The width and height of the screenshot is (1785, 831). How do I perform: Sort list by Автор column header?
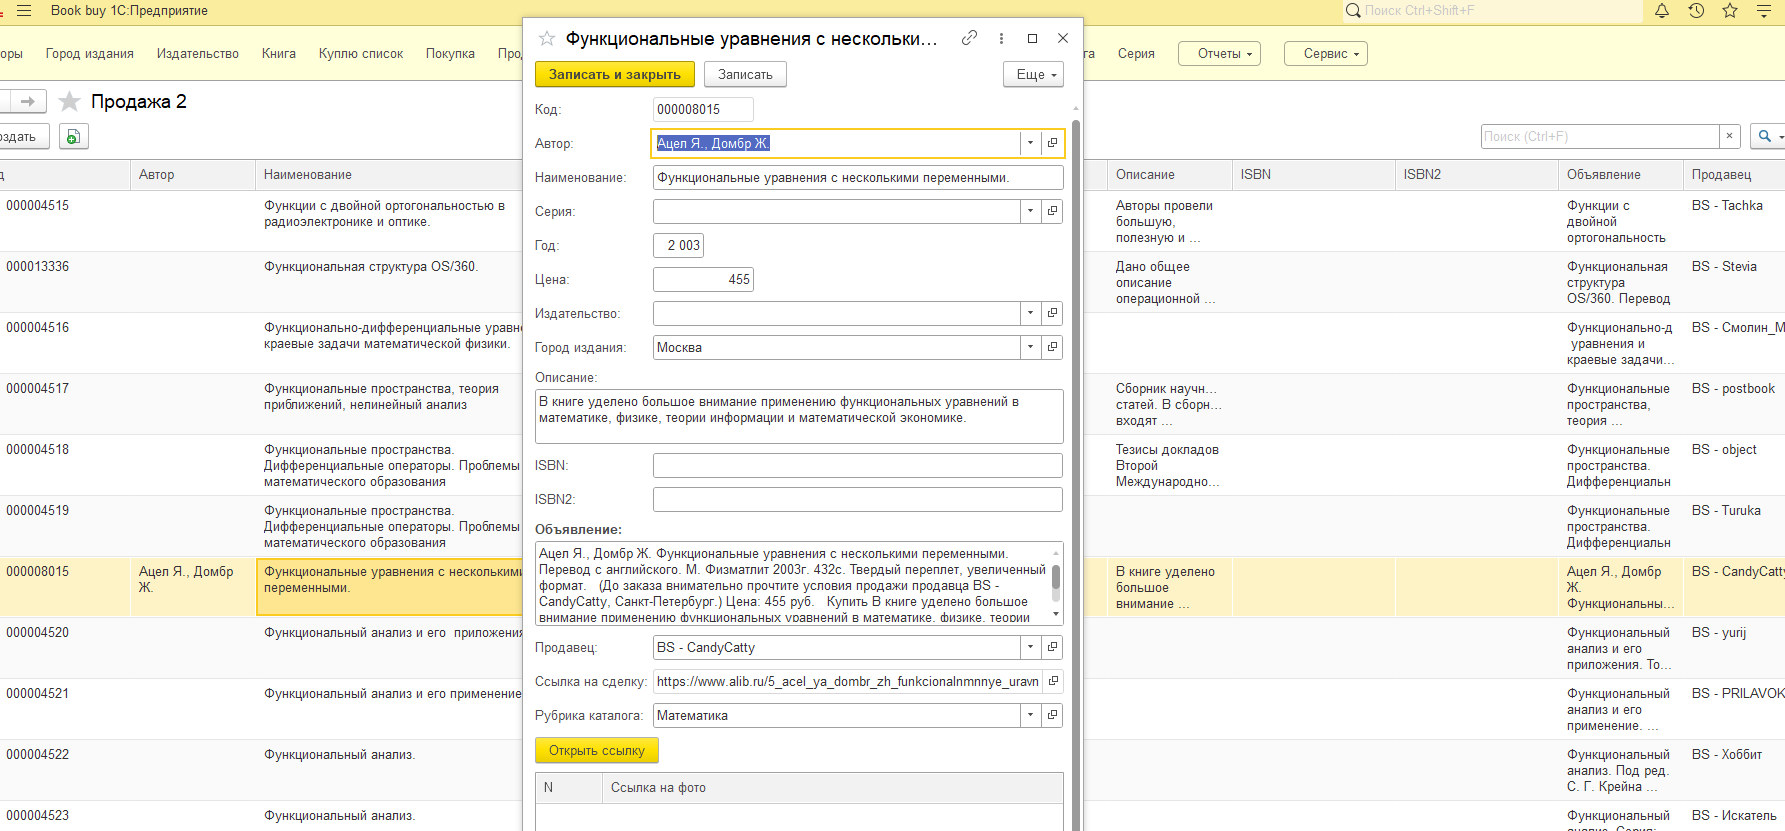(193, 174)
